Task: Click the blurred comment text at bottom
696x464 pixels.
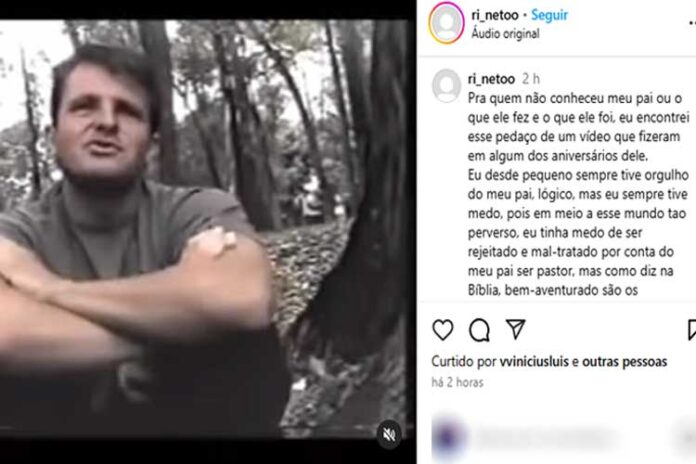Action: [548, 438]
